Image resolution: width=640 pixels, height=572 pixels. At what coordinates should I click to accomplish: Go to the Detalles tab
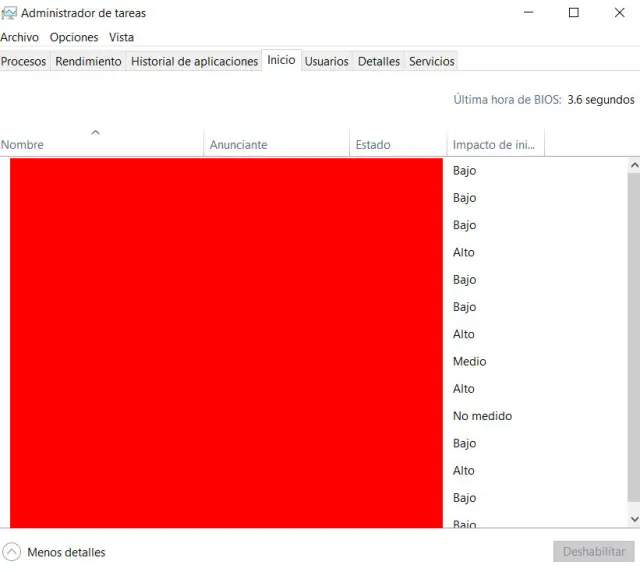tap(379, 61)
